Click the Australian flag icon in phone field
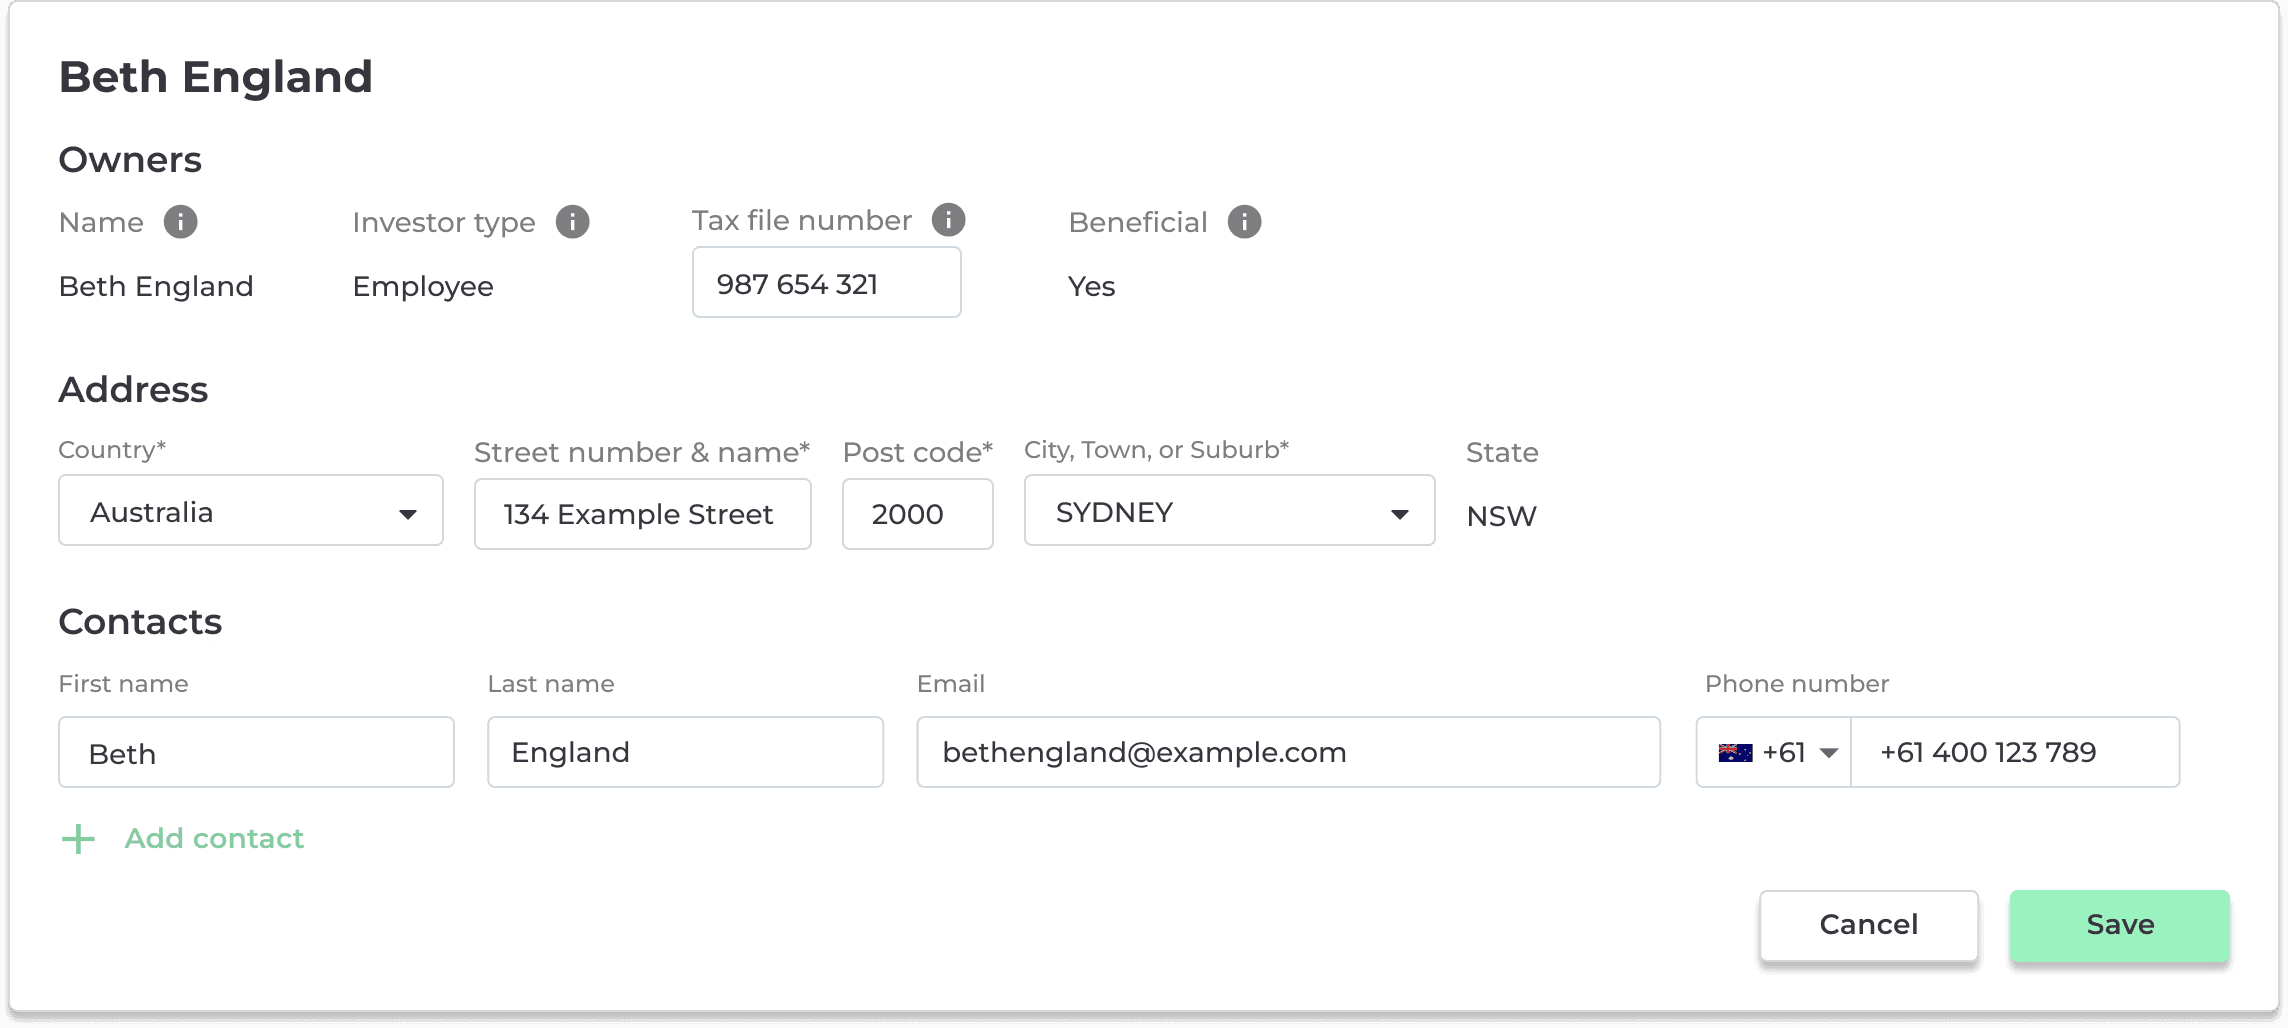Viewport: 2288px width, 1028px height. point(1735,753)
